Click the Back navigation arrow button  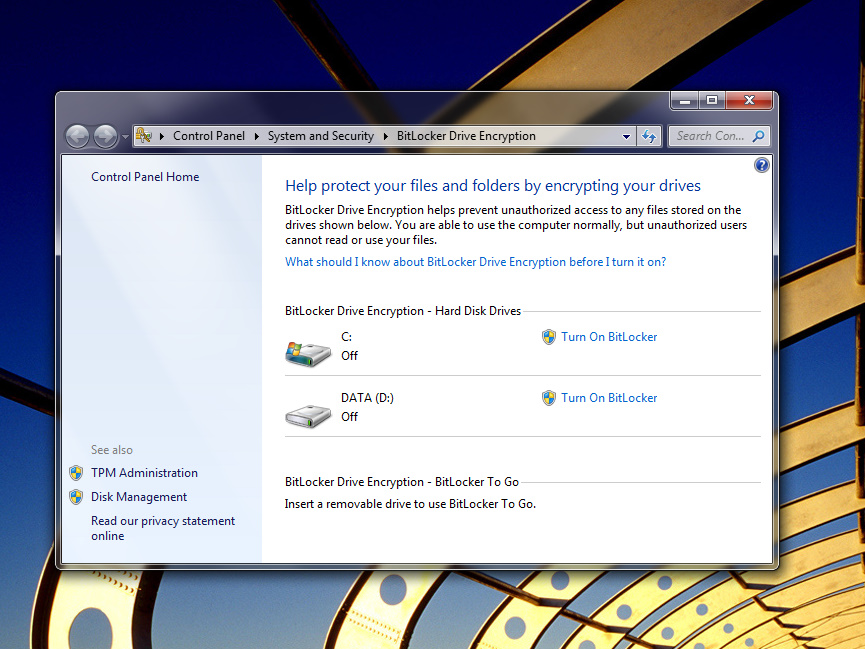click(x=77, y=136)
